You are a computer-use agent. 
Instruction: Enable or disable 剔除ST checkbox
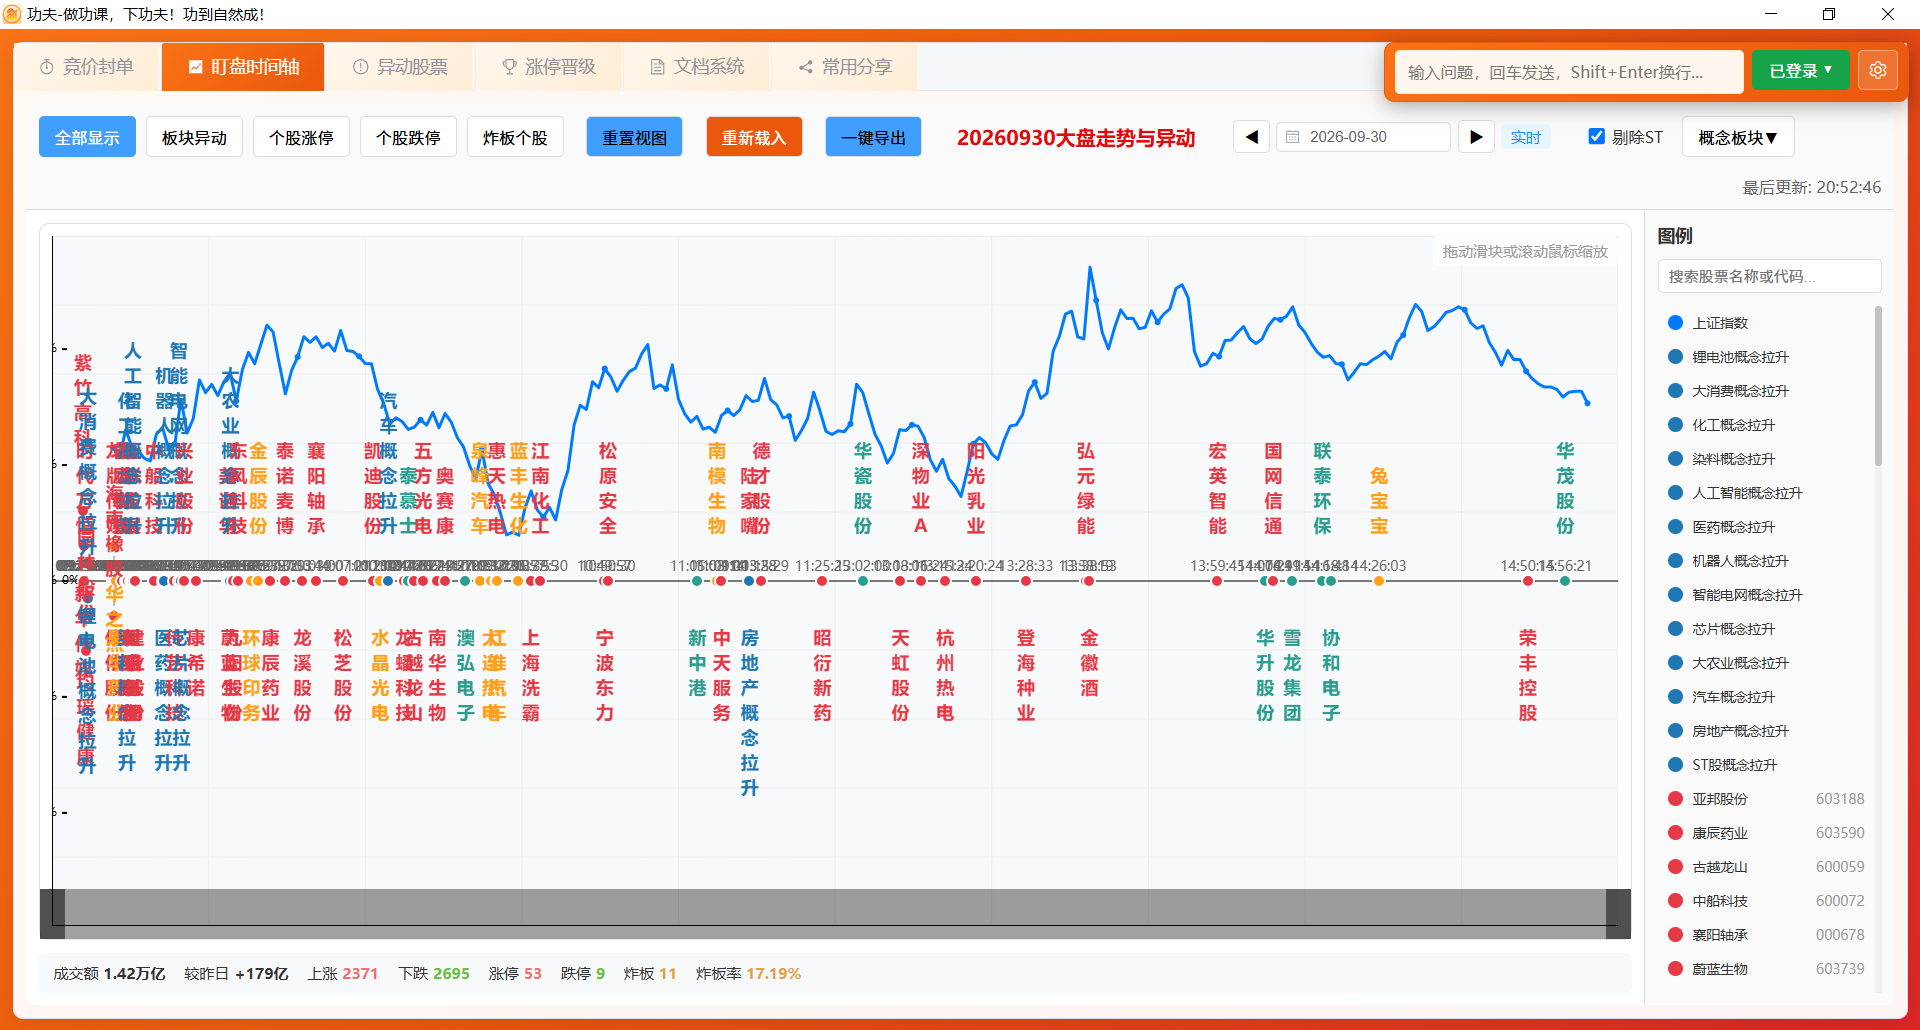(x=1596, y=137)
